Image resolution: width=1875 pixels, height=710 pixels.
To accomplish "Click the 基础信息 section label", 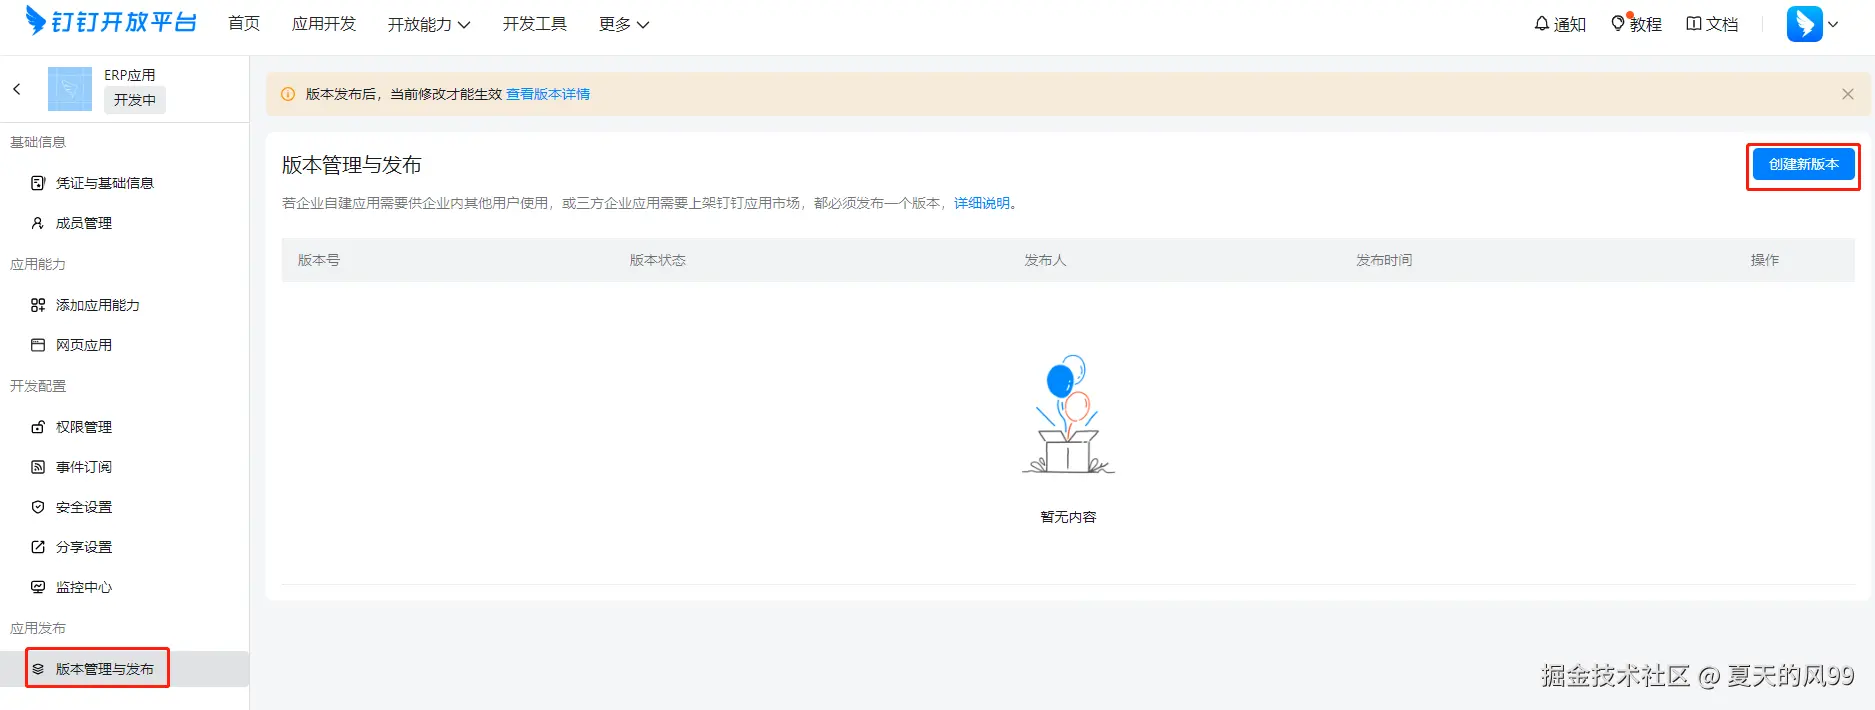I will (x=38, y=142).
